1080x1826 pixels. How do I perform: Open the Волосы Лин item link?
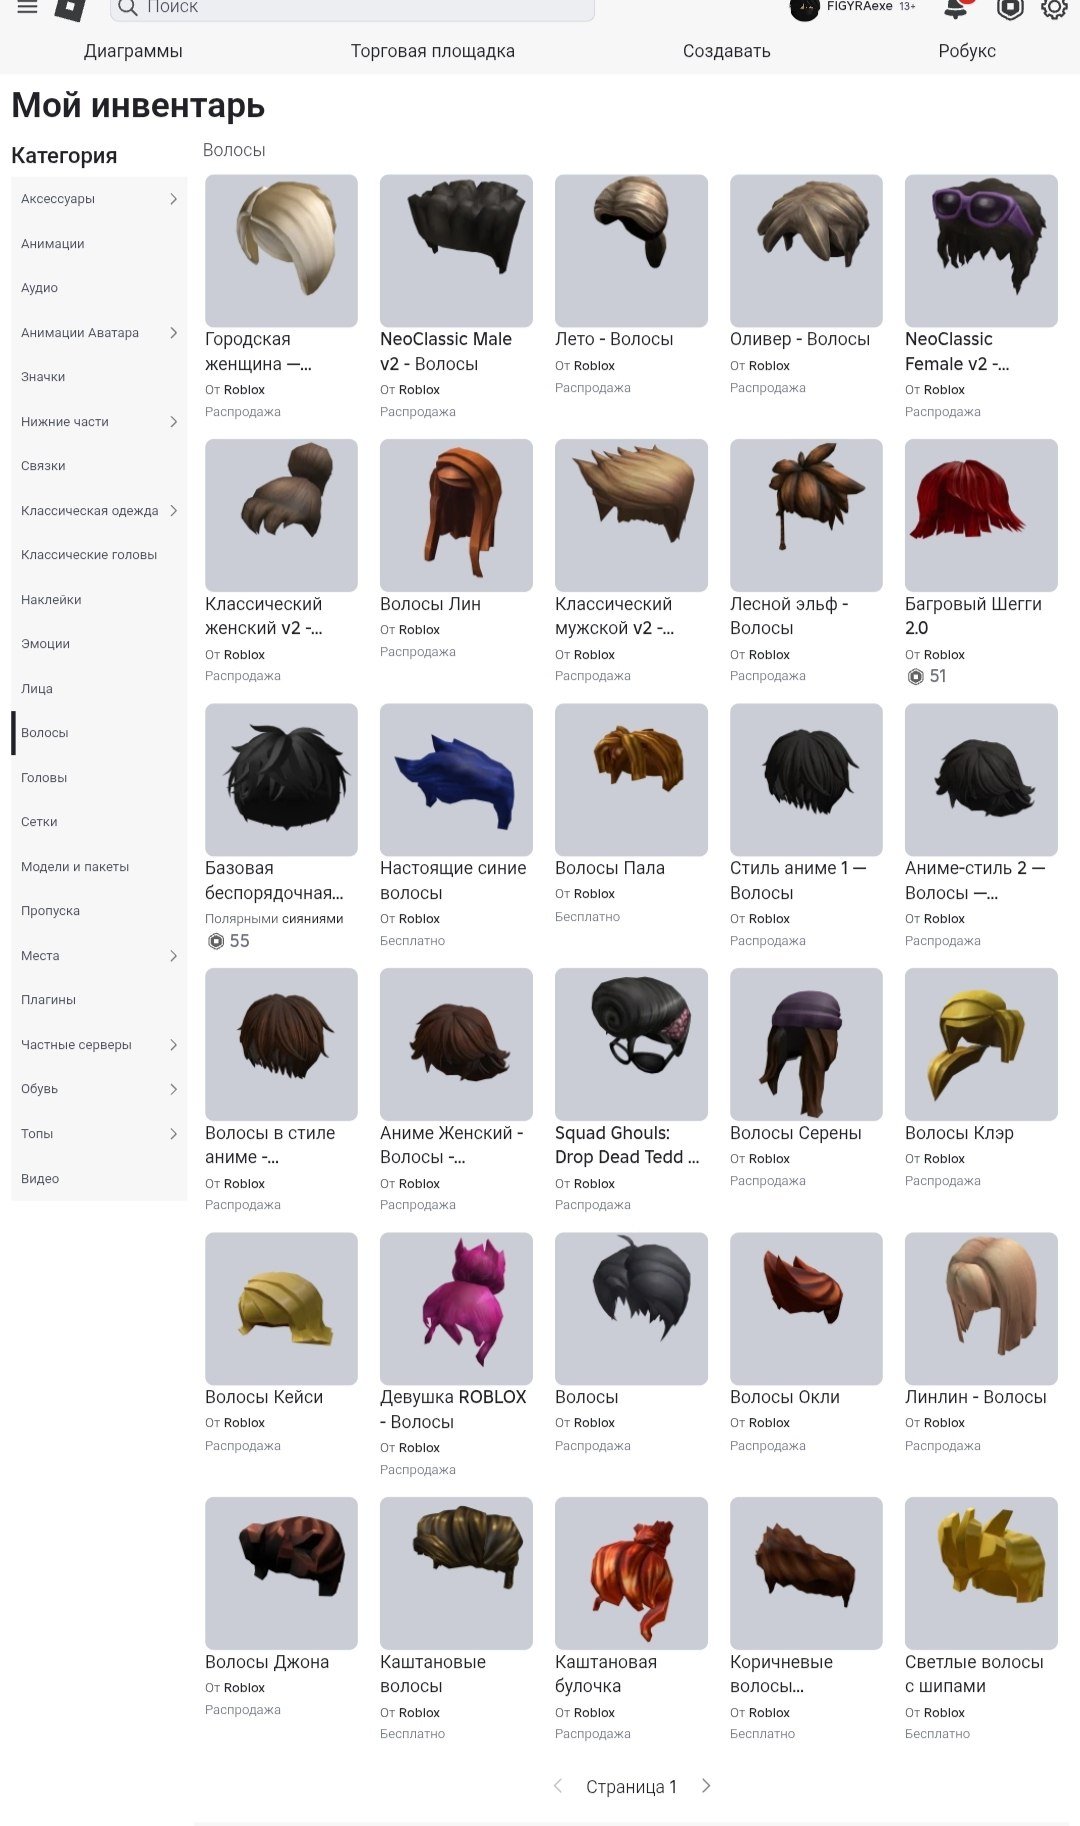[x=430, y=604]
